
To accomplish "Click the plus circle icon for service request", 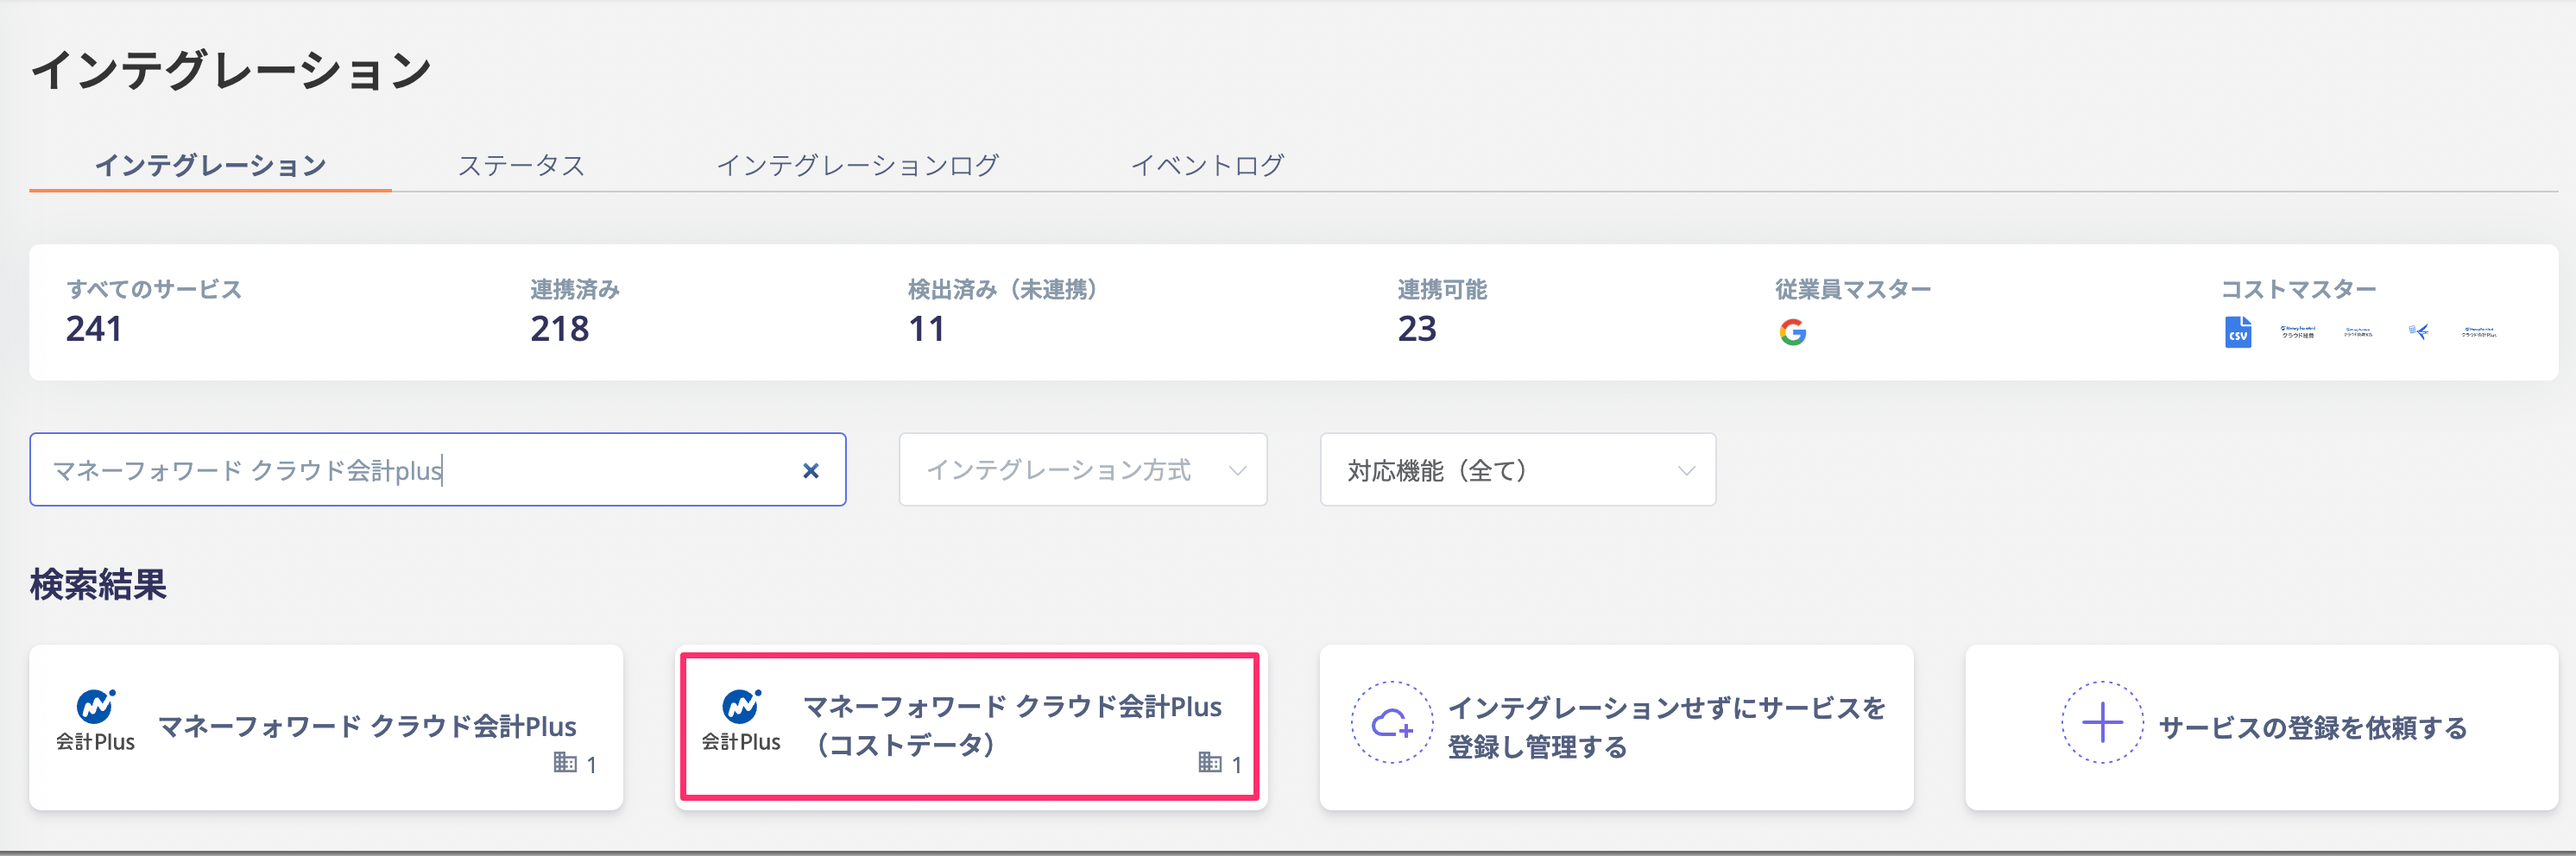I will [x=2101, y=722].
